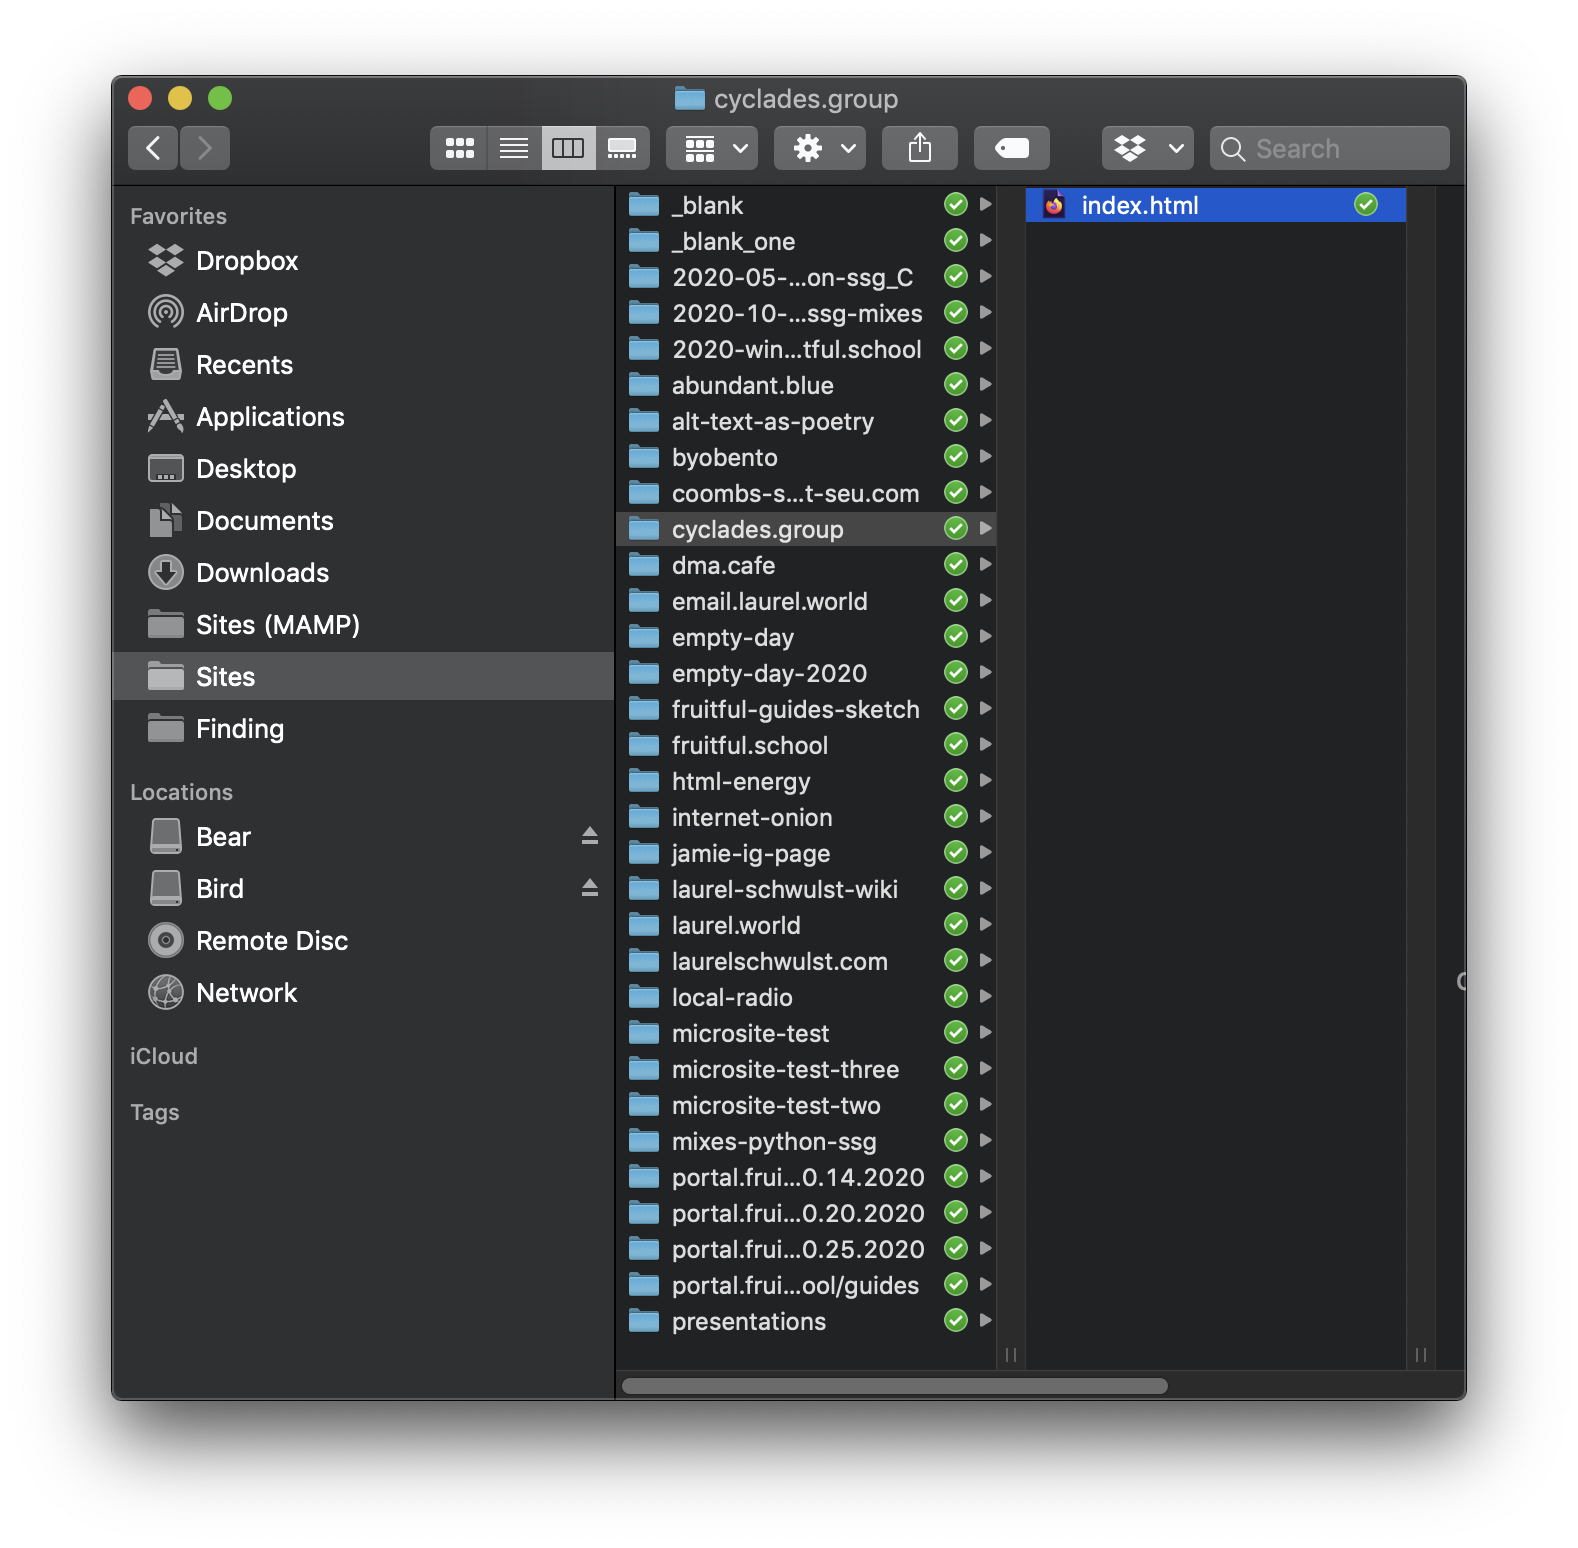Expand the laurel.world folder arrow
Viewport: 1578px width, 1548px height.
pyautogui.click(x=985, y=925)
